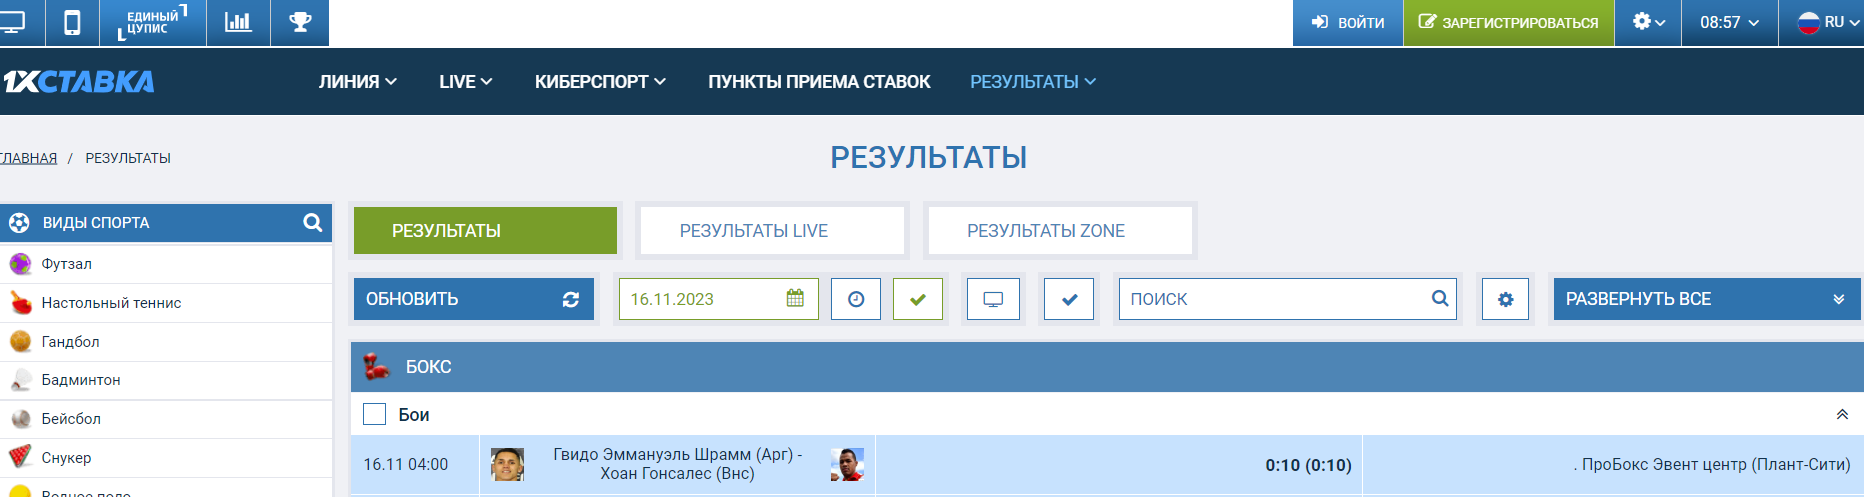
Task: Click score 0:10 (0:10)
Action: point(1308,465)
